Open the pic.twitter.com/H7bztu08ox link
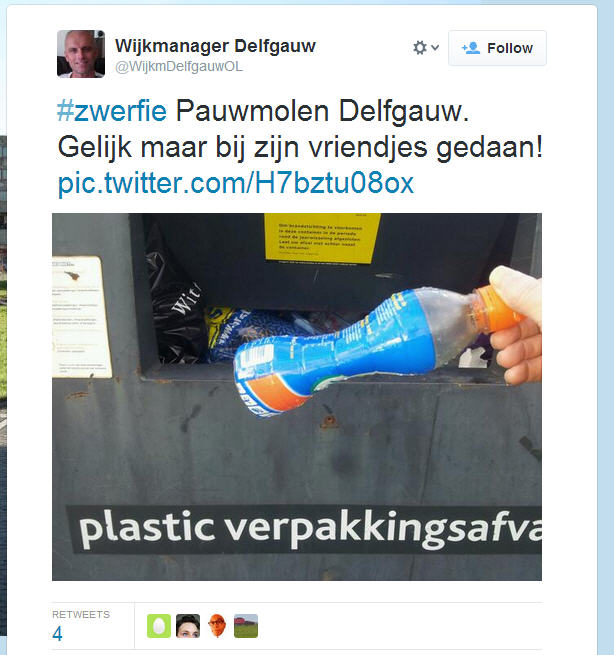 tap(236, 183)
